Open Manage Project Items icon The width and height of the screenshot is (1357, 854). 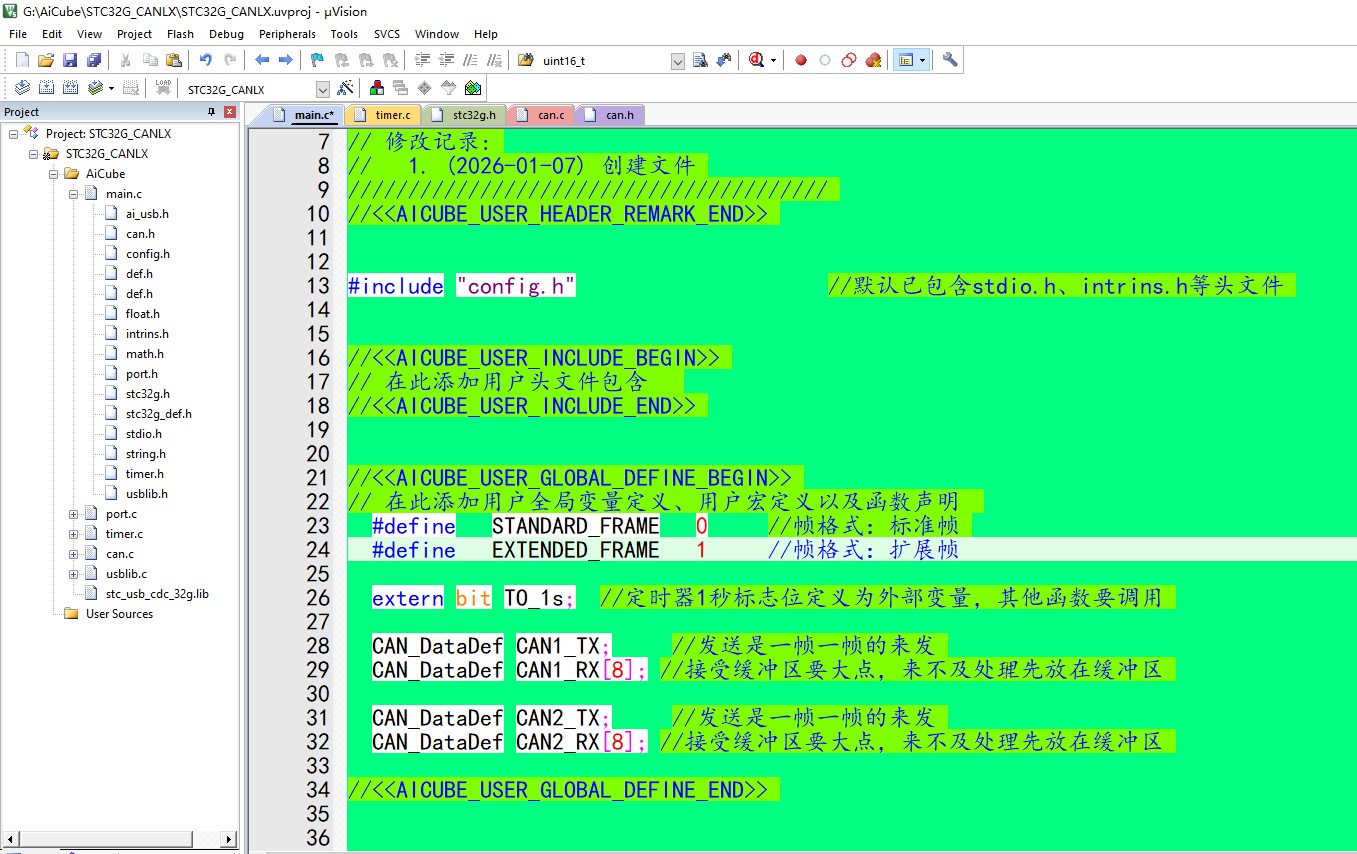[x=377, y=88]
